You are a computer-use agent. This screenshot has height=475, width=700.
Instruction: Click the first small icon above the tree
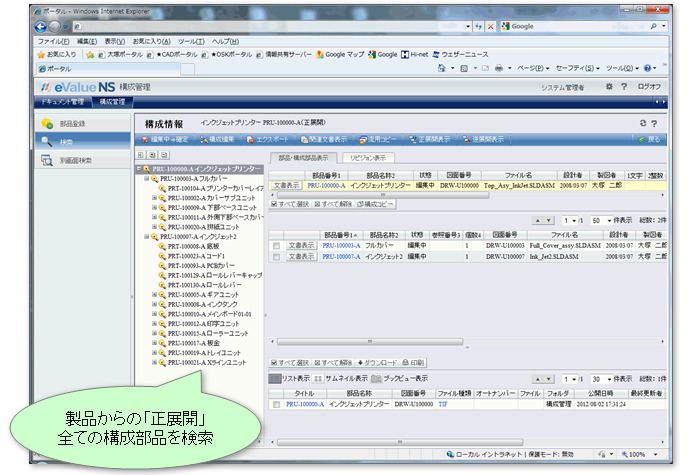pos(141,155)
